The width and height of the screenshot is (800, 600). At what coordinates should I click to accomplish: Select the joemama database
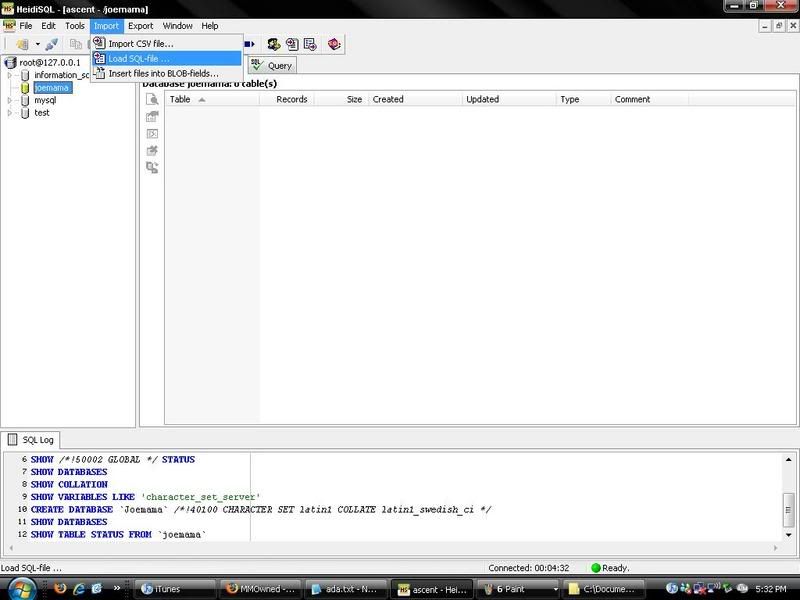point(52,88)
